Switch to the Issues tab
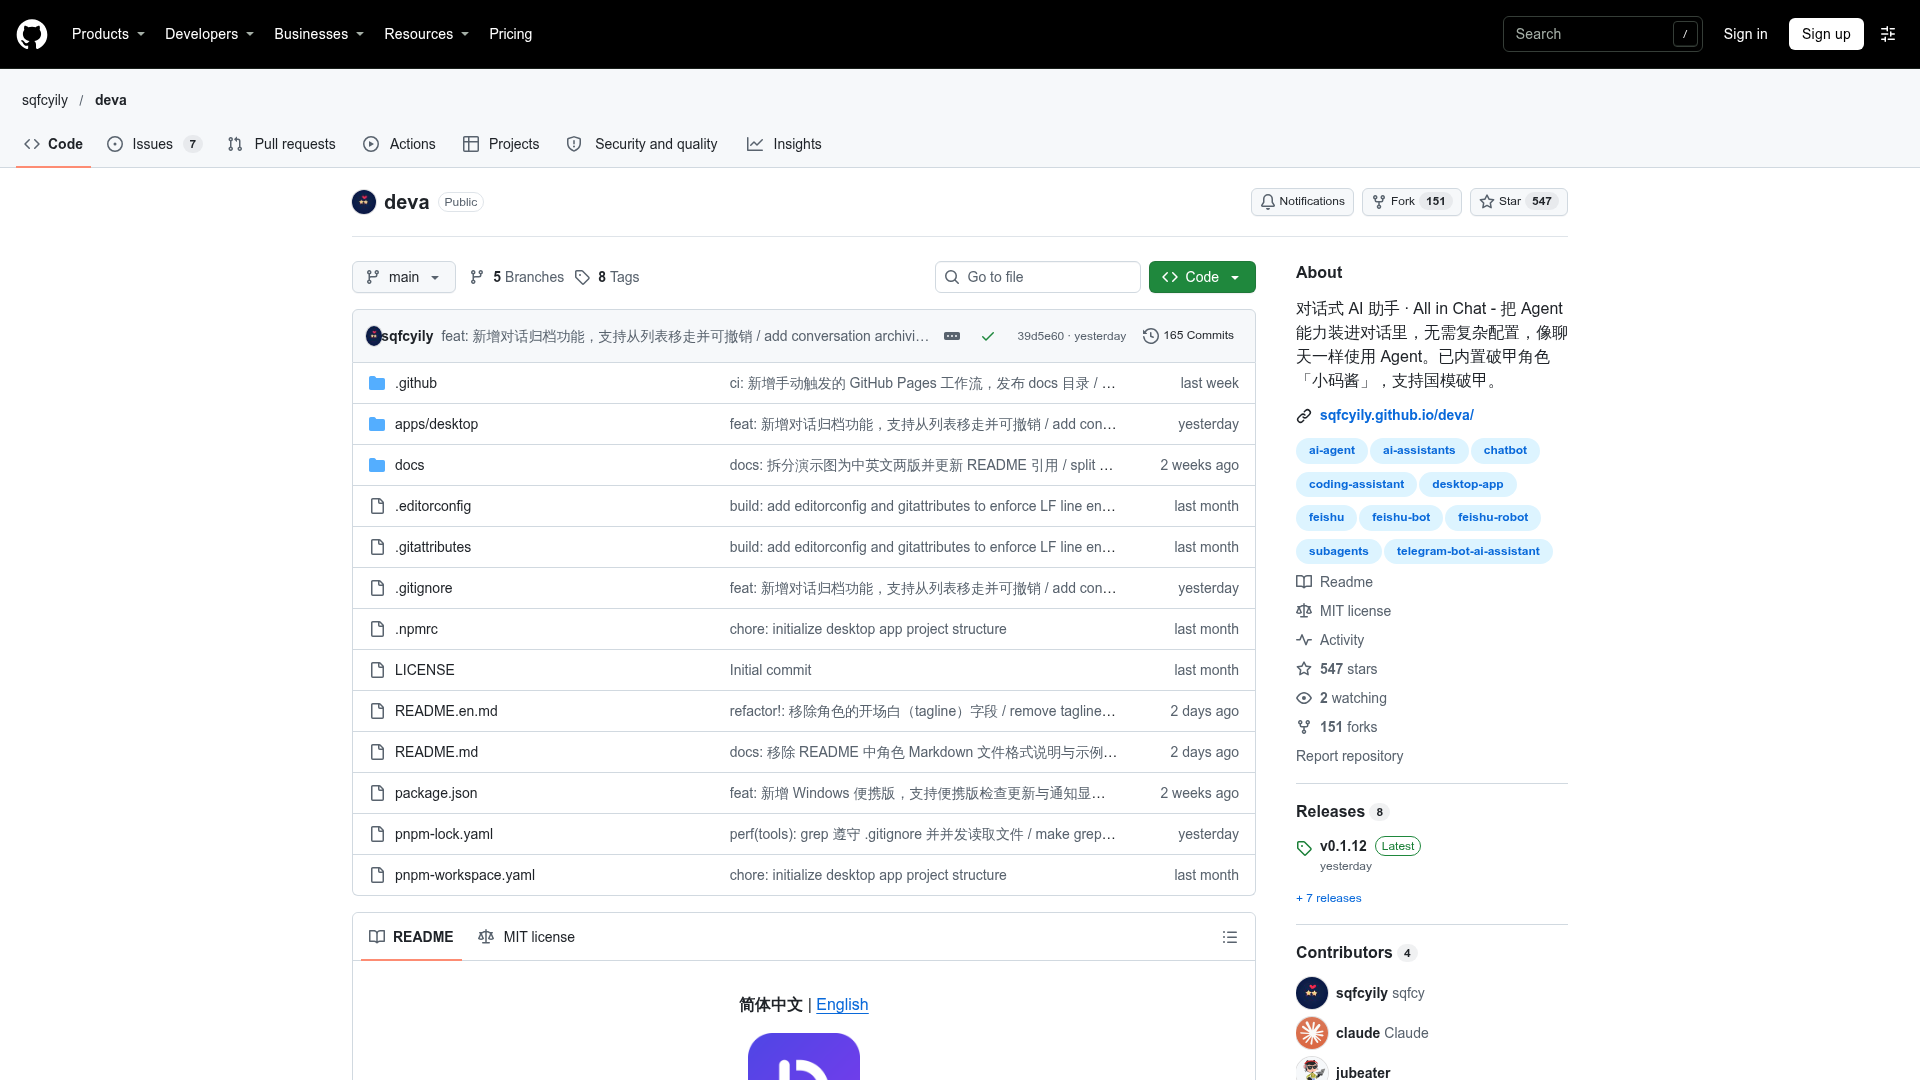Viewport: 1920px width, 1080px height. pyautogui.click(x=154, y=144)
